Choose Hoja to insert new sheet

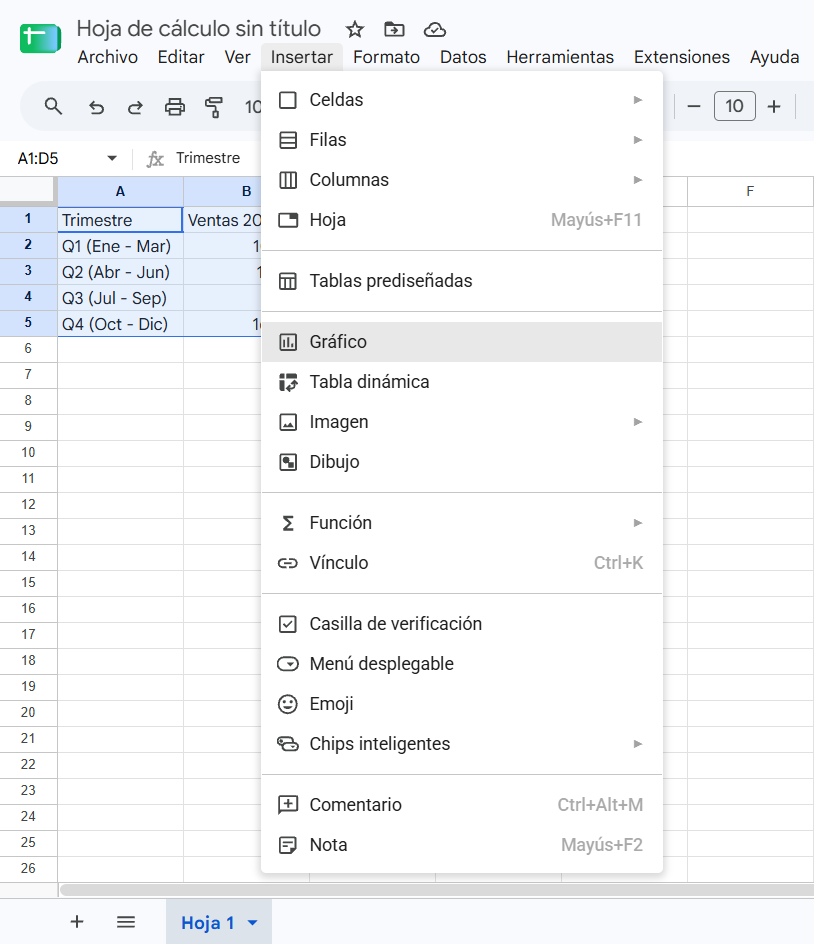point(462,220)
